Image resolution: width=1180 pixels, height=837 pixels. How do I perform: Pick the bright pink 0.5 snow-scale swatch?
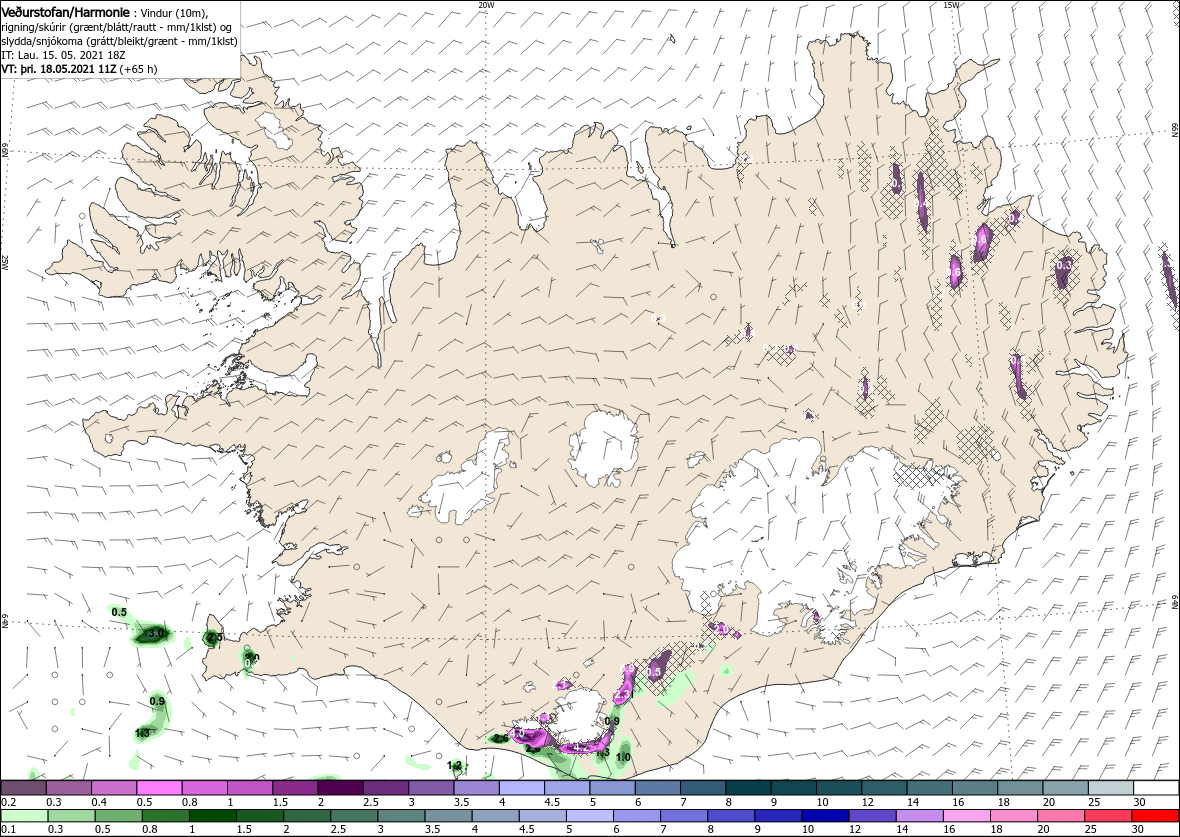(x=160, y=788)
